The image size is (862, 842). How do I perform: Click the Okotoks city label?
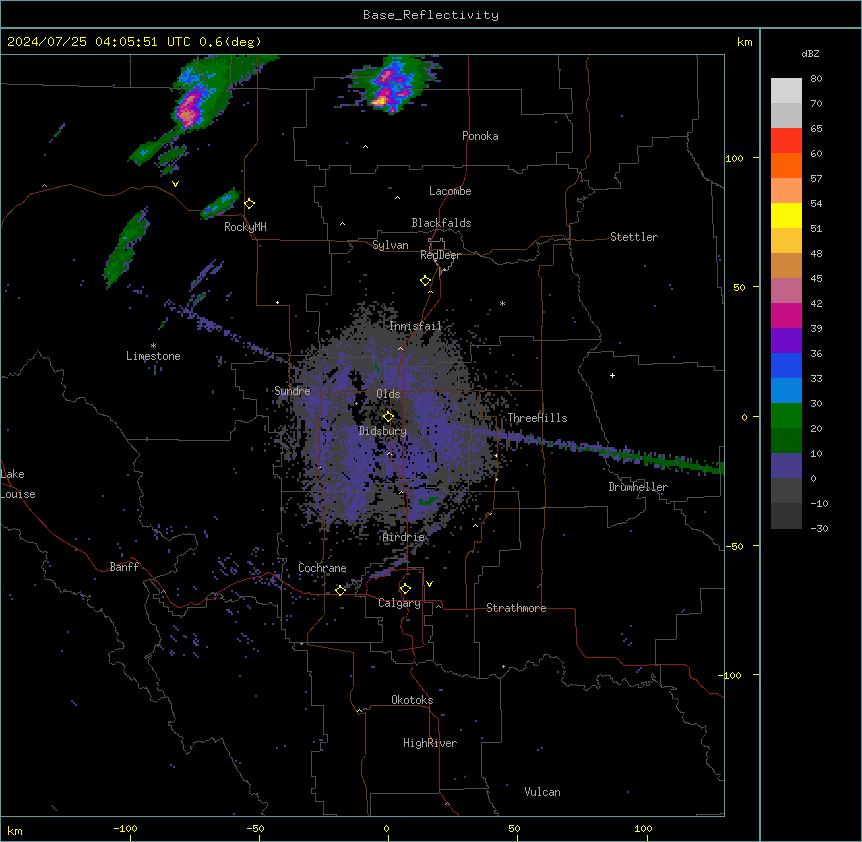click(412, 700)
